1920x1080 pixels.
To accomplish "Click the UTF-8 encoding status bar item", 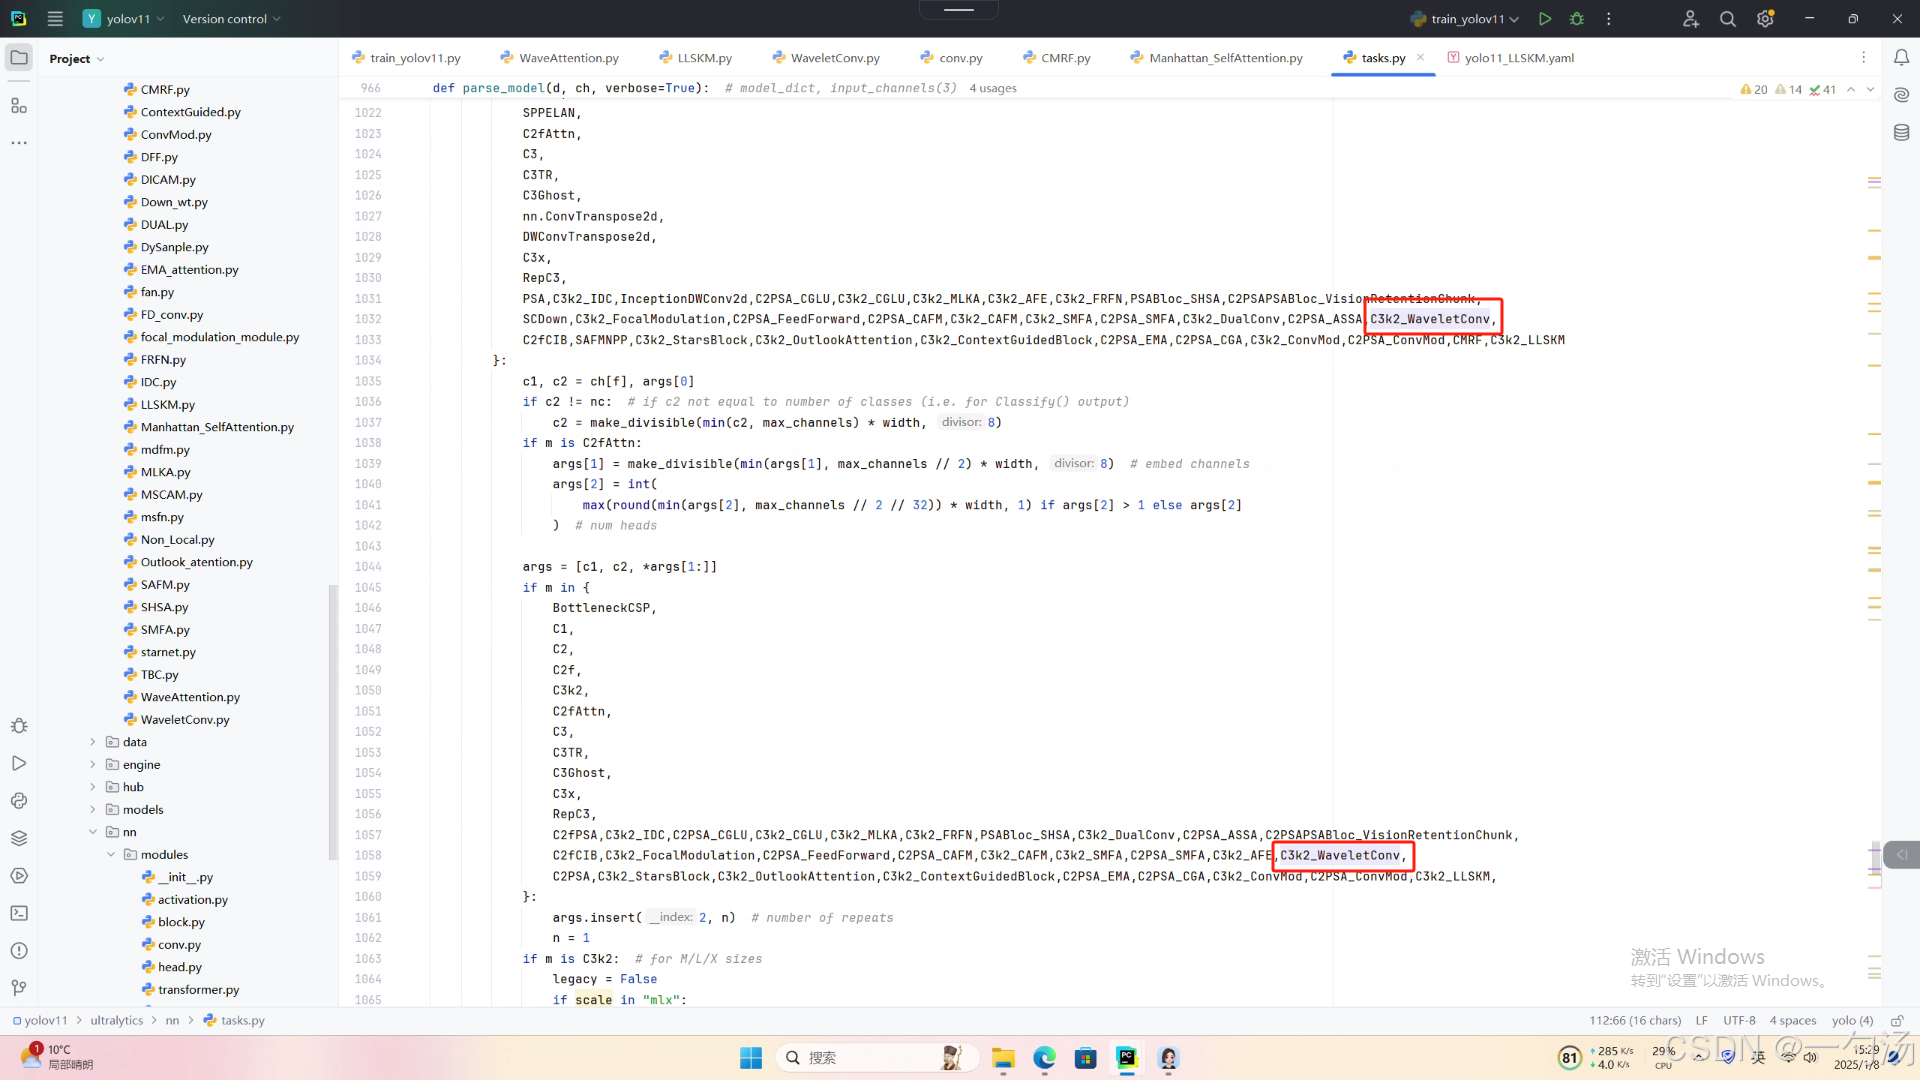I will point(1739,1020).
